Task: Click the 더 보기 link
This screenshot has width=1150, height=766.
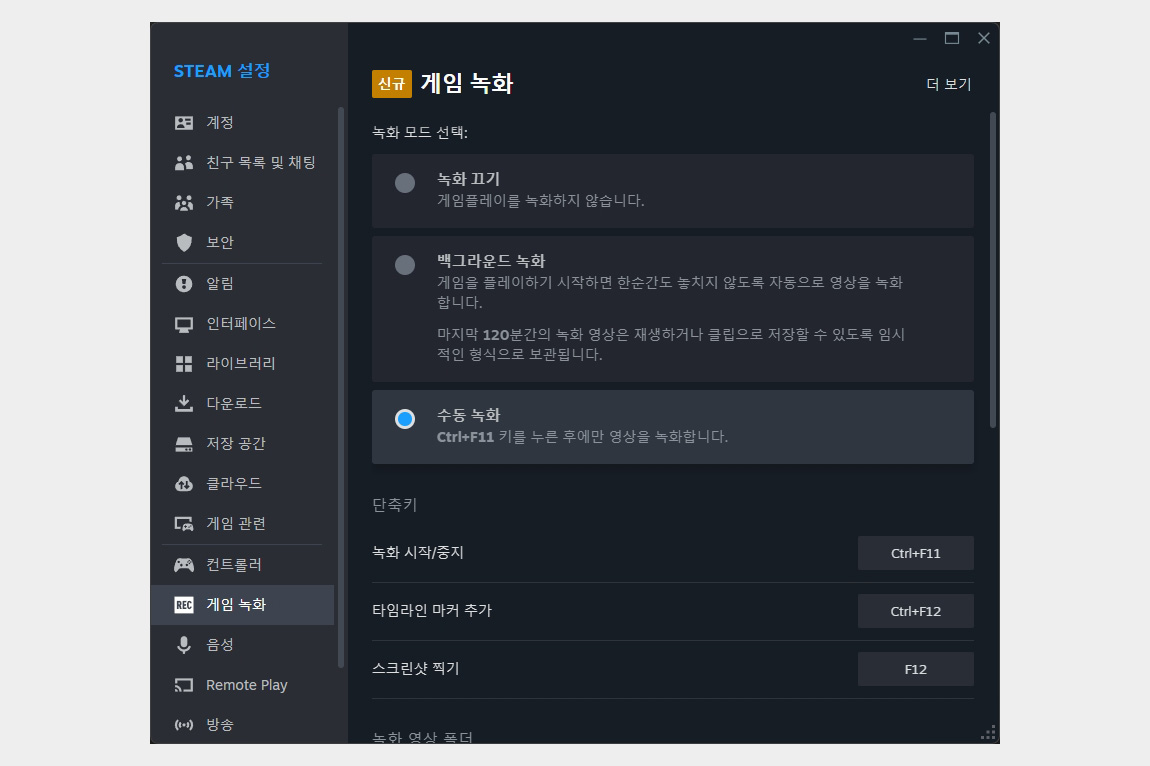Action: click(x=948, y=84)
